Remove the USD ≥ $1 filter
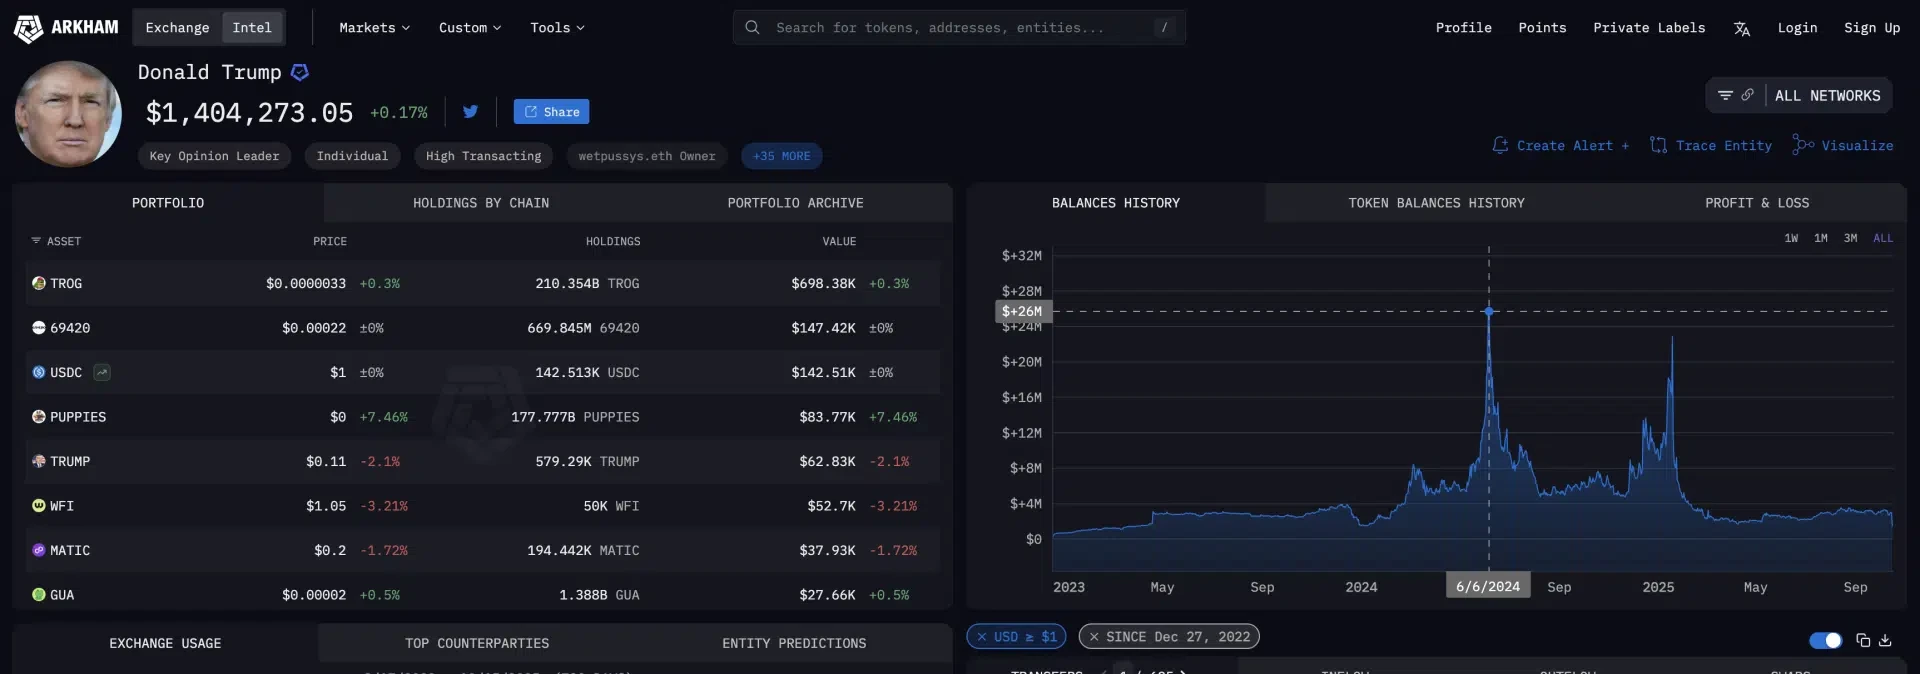Image resolution: width=1920 pixels, height=674 pixels. [982, 637]
